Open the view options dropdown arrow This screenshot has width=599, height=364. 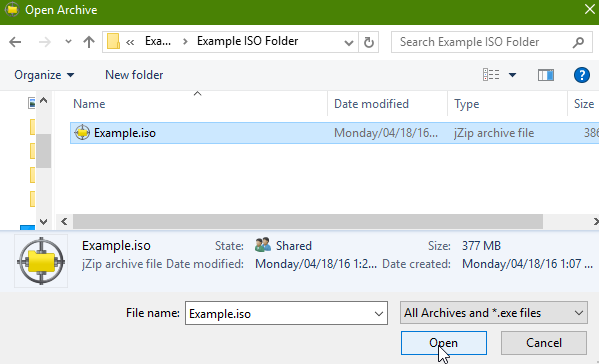pos(512,75)
